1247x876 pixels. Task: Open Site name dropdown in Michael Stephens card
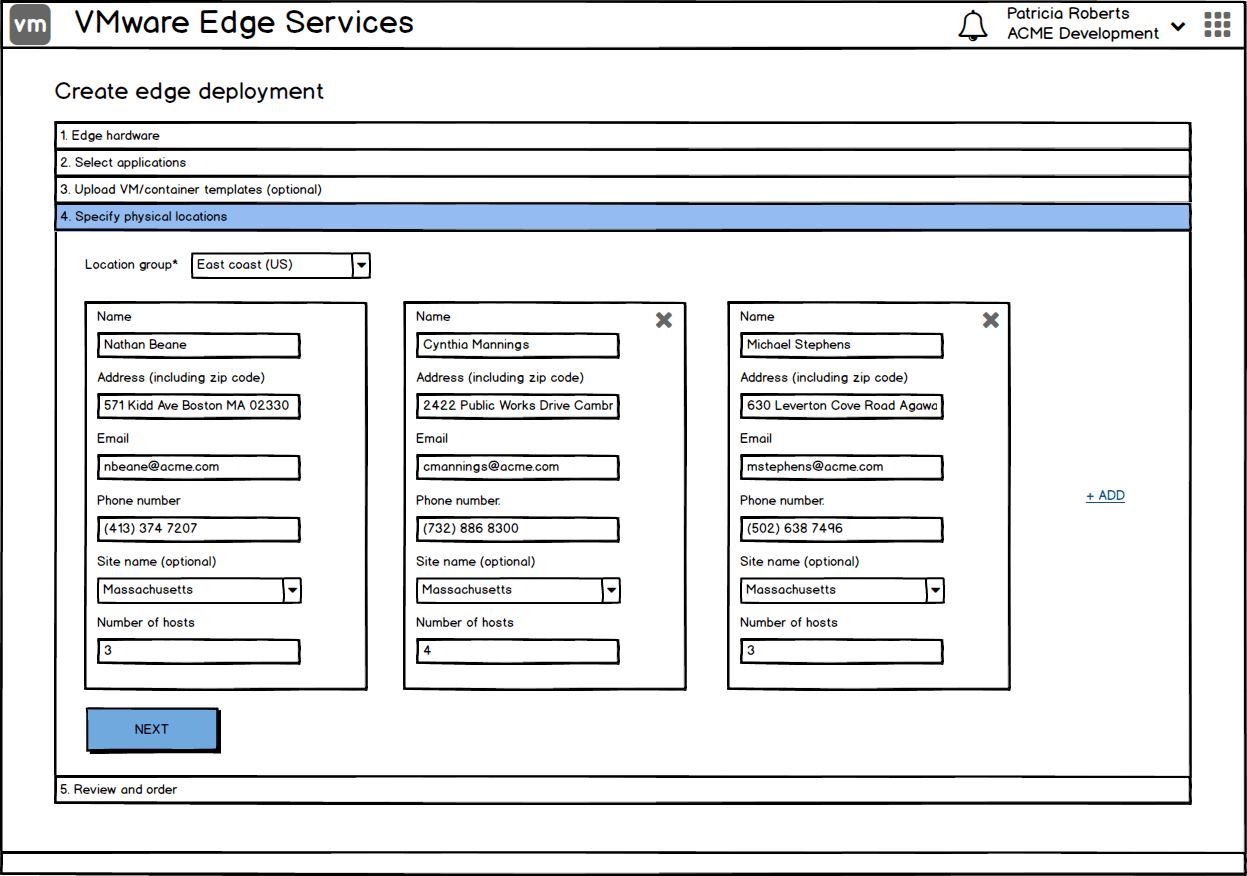click(x=842, y=590)
